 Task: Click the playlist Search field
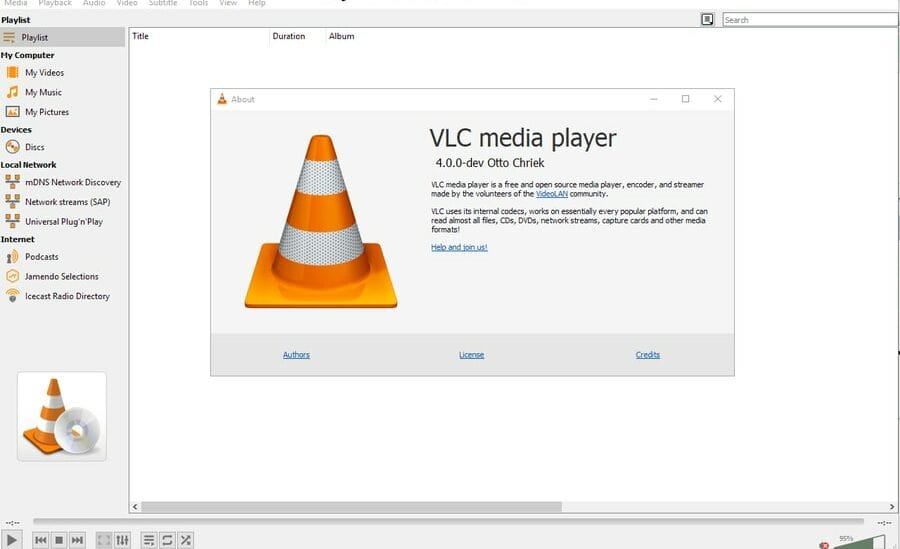click(810, 20)
